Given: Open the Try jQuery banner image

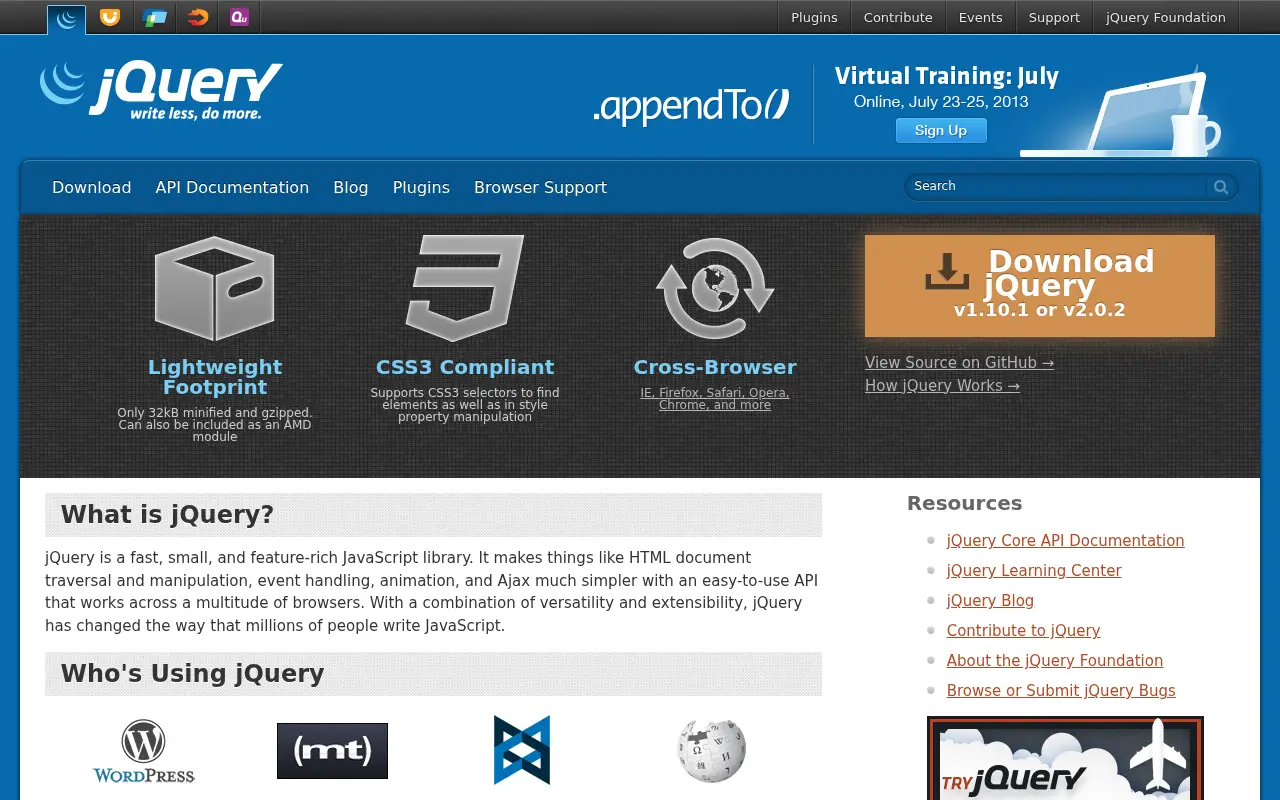Looking at the screenshot, I should [x=1065, y=758].
